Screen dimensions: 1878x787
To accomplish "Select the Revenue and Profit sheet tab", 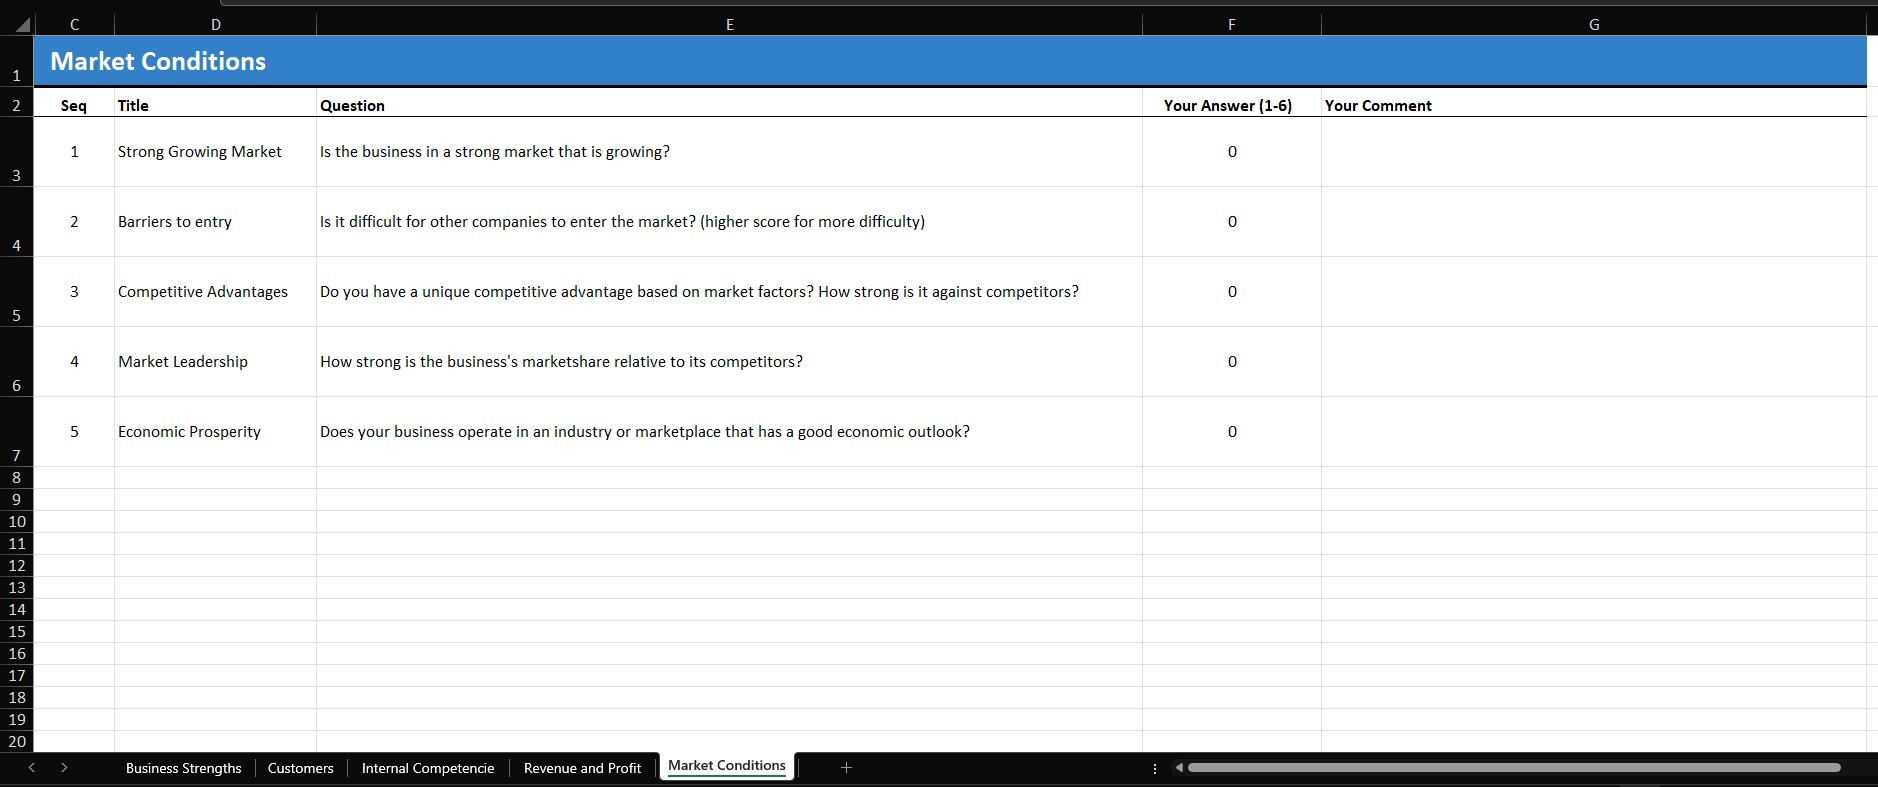I will [582, 768].
